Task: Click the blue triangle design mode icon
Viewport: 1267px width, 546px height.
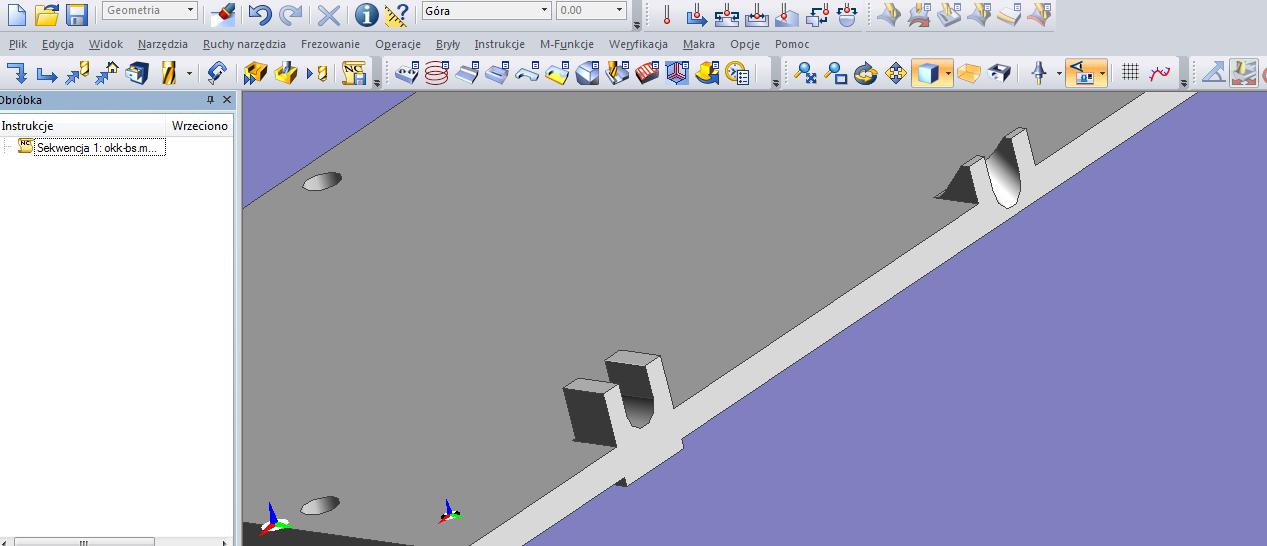Action: 1214,73
